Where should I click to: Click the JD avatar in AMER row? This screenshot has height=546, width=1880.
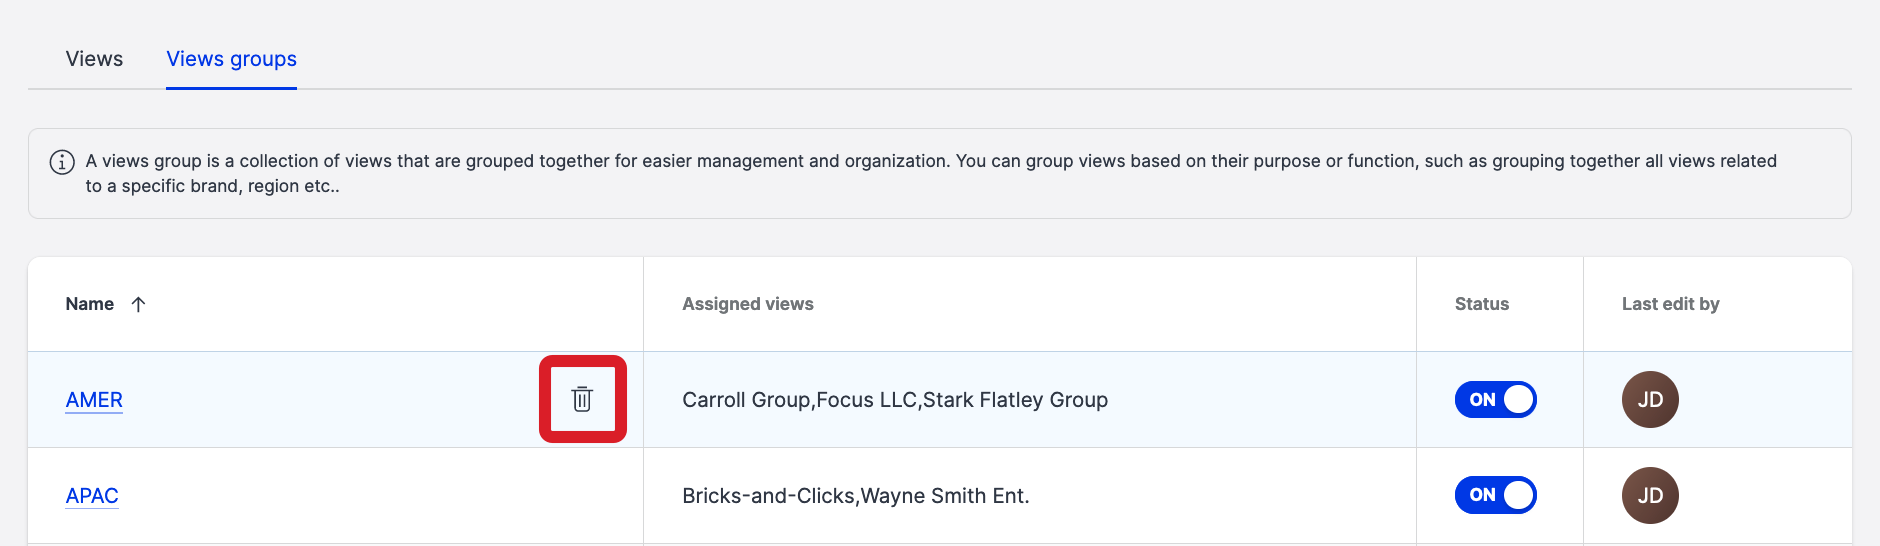(x=1649, y=399)
